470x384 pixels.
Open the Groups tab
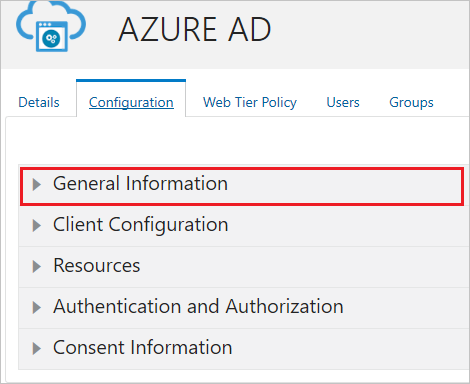[x=411, y=102]
